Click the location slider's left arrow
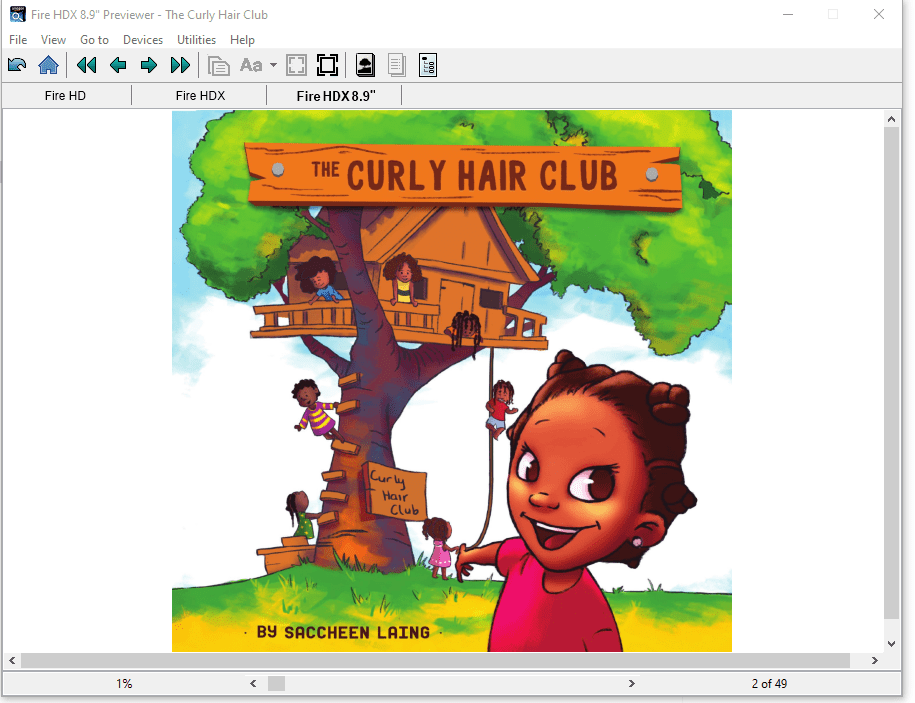 253,684
